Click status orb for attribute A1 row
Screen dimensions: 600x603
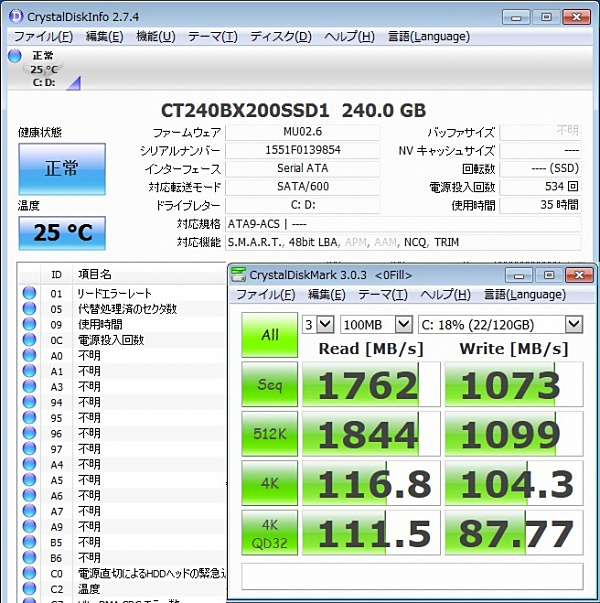(29, 371)
